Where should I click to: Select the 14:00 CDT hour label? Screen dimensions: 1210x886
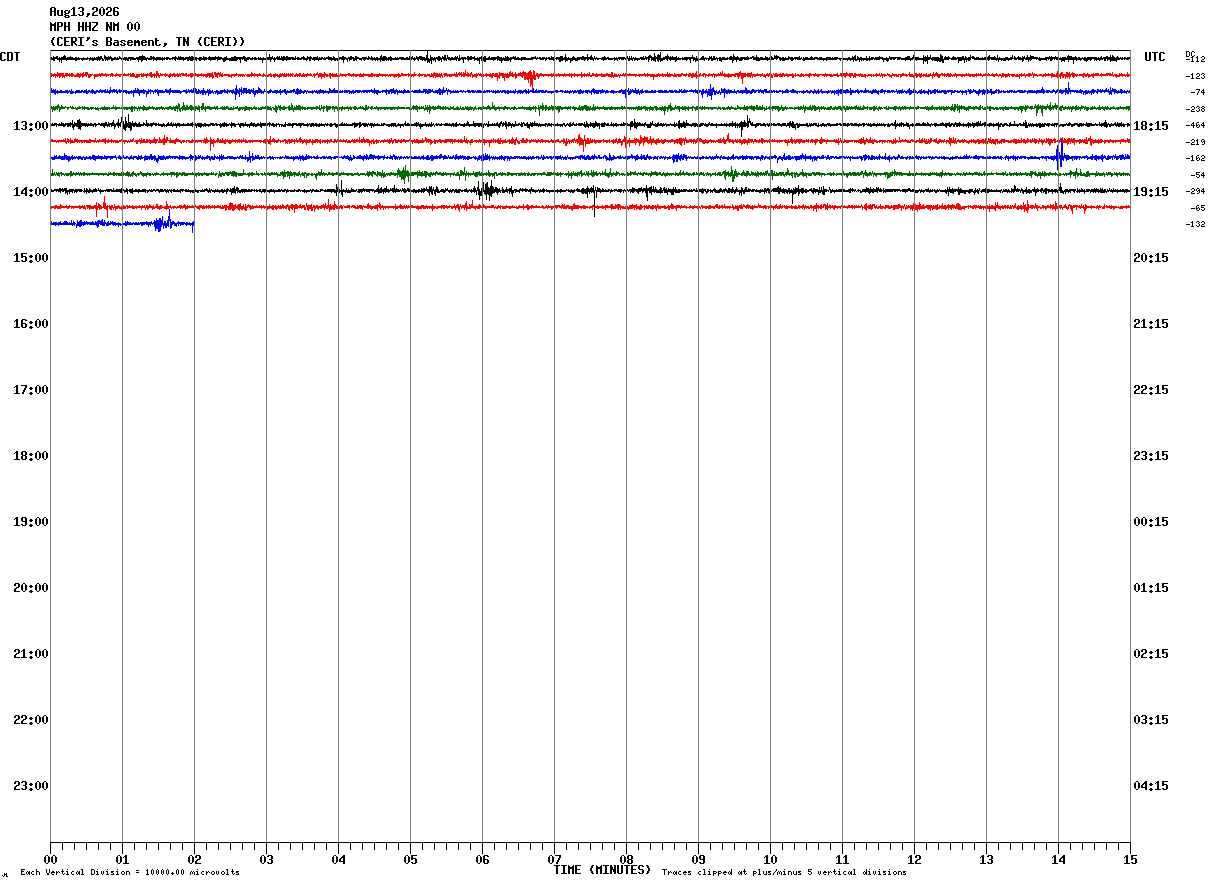click(x=31, y=192)
